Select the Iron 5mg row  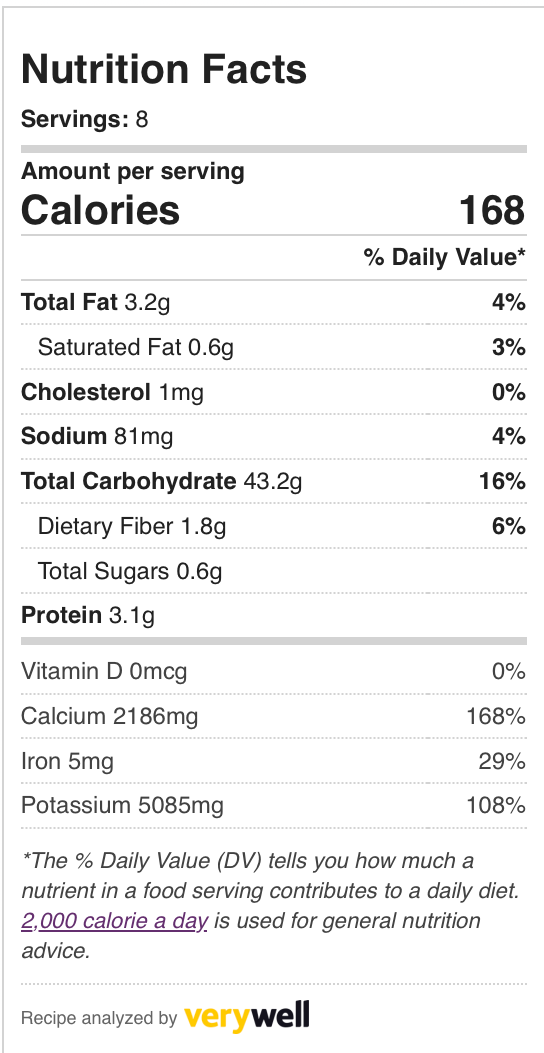click(x=273, y=762)
